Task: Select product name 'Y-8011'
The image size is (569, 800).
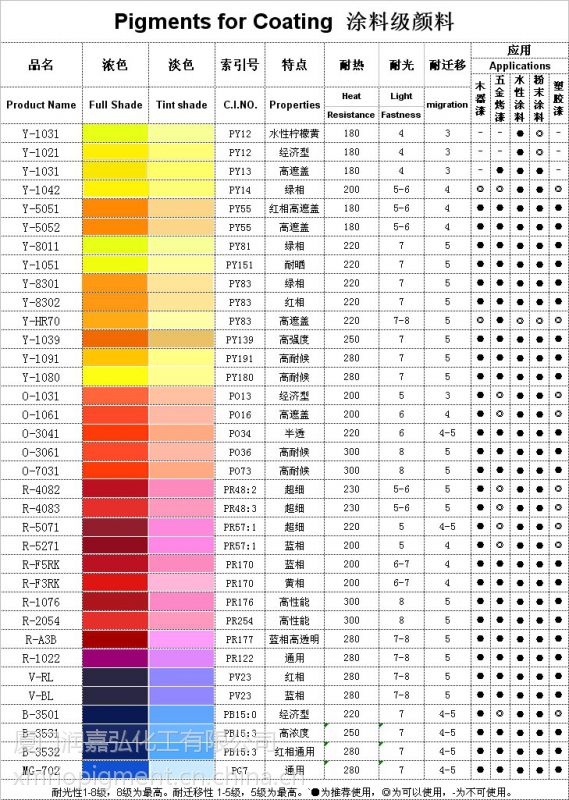Action: click(41, 246)
